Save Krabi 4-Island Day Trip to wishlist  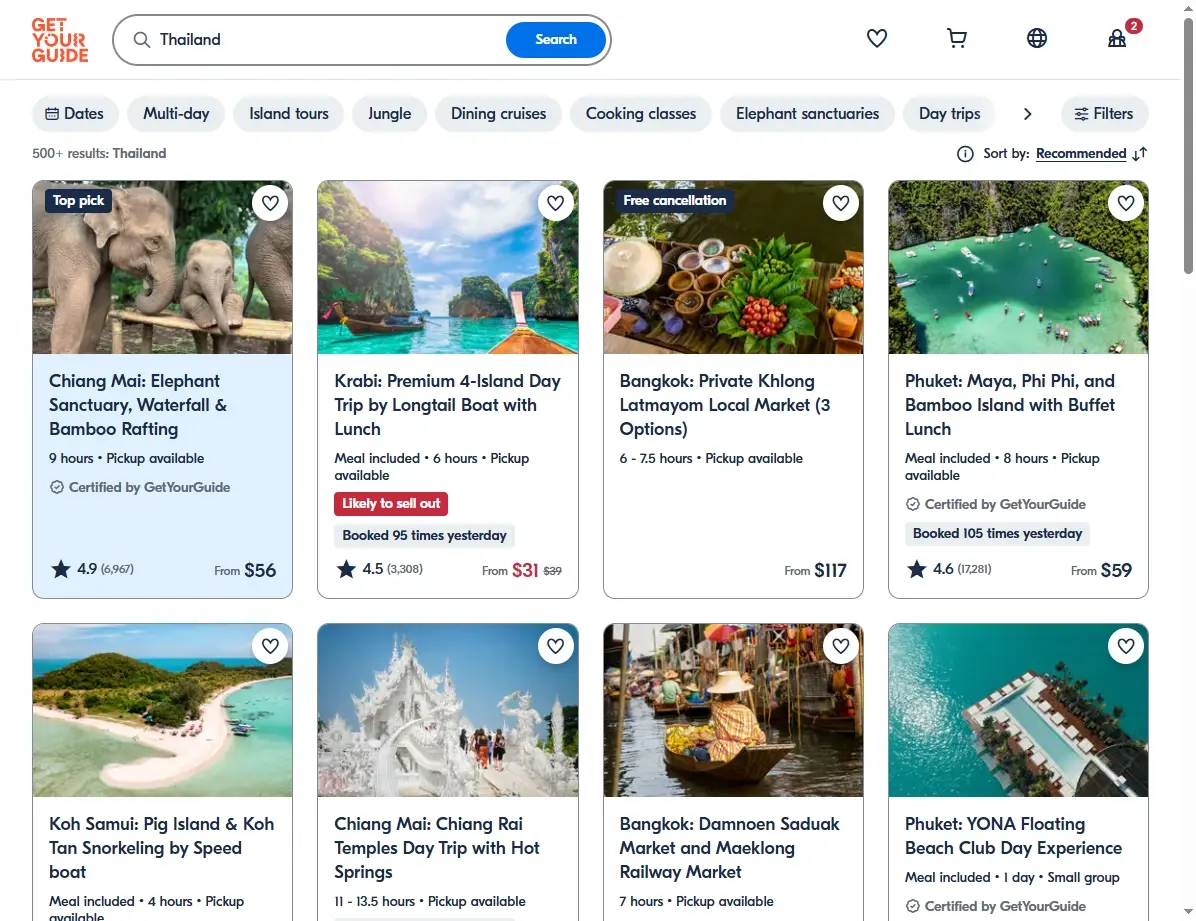(x=555, y=203)
